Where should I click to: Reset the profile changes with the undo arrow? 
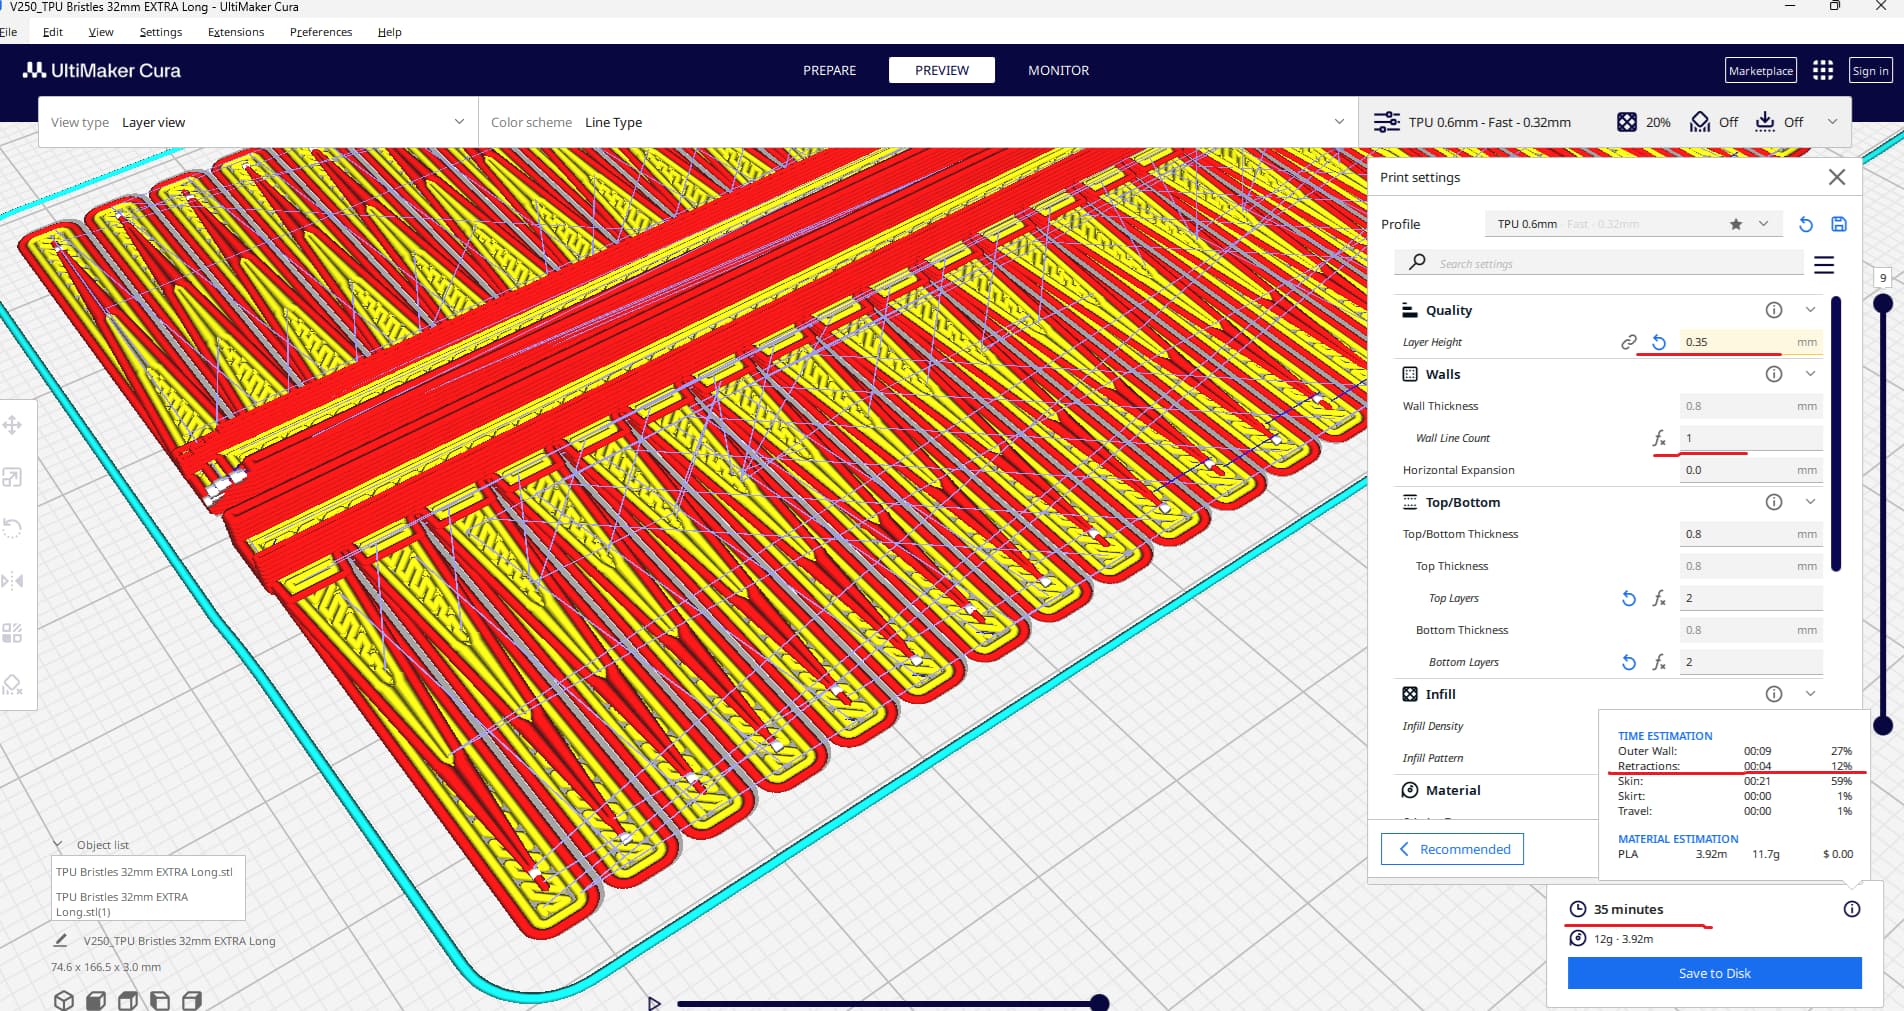(1805, 224)
